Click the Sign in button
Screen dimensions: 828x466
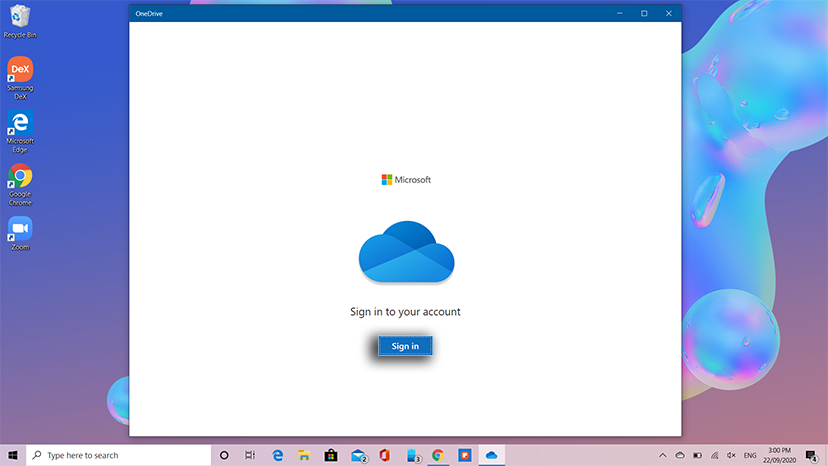click(405, 346)
